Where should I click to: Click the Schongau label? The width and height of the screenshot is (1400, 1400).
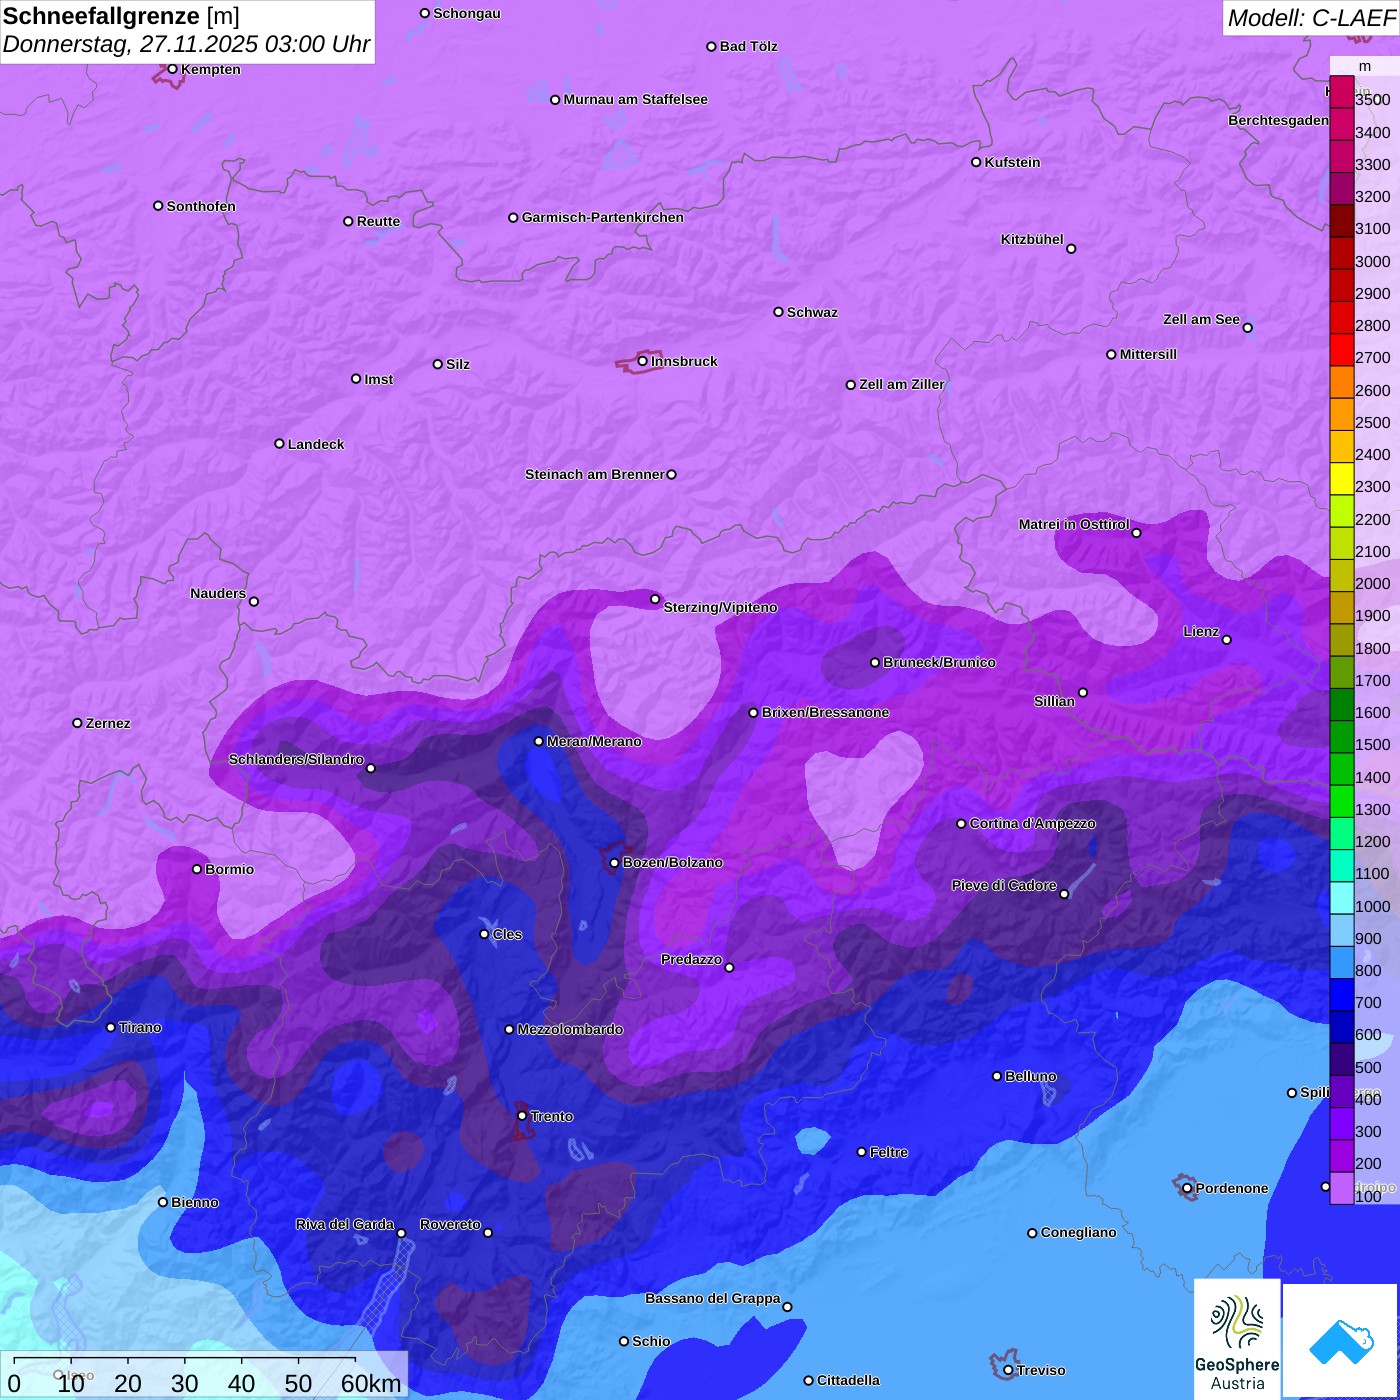coord(467,13)
